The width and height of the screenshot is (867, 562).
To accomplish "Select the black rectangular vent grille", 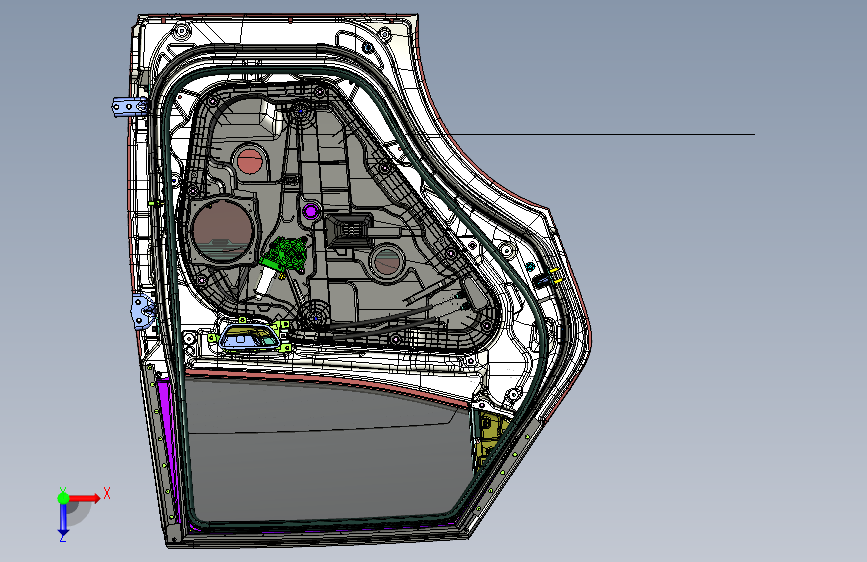I will (348, 228).
